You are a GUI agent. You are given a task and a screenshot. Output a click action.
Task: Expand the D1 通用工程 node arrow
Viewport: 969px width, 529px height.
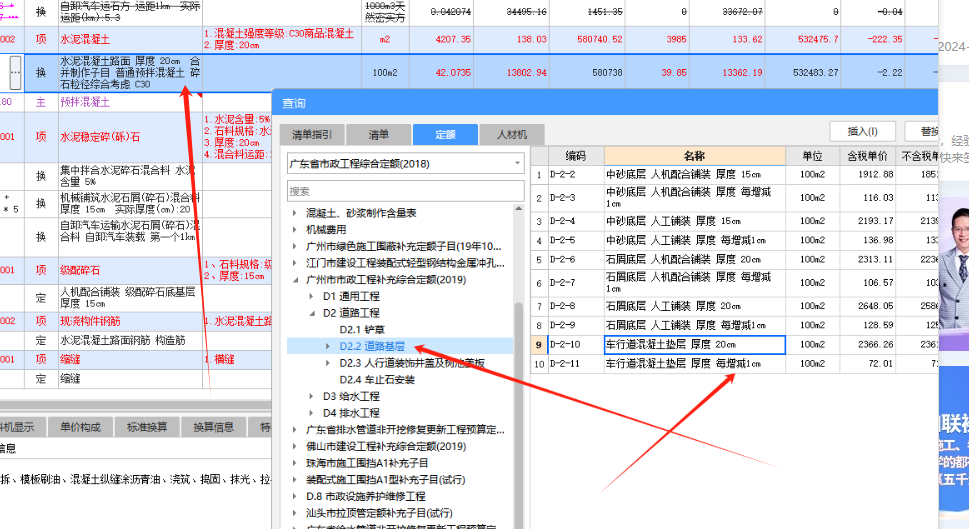(311, 296)
